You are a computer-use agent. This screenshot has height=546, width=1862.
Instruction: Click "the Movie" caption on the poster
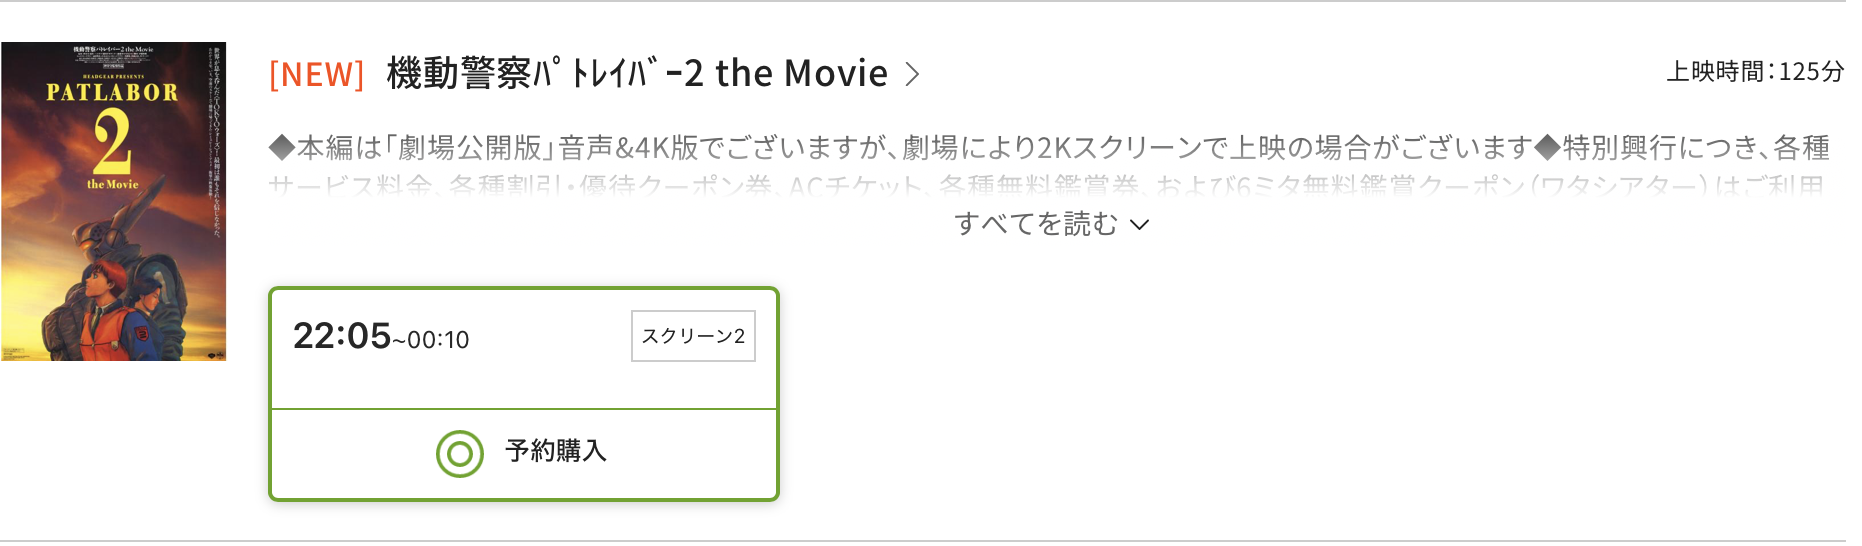coord(112,185)
